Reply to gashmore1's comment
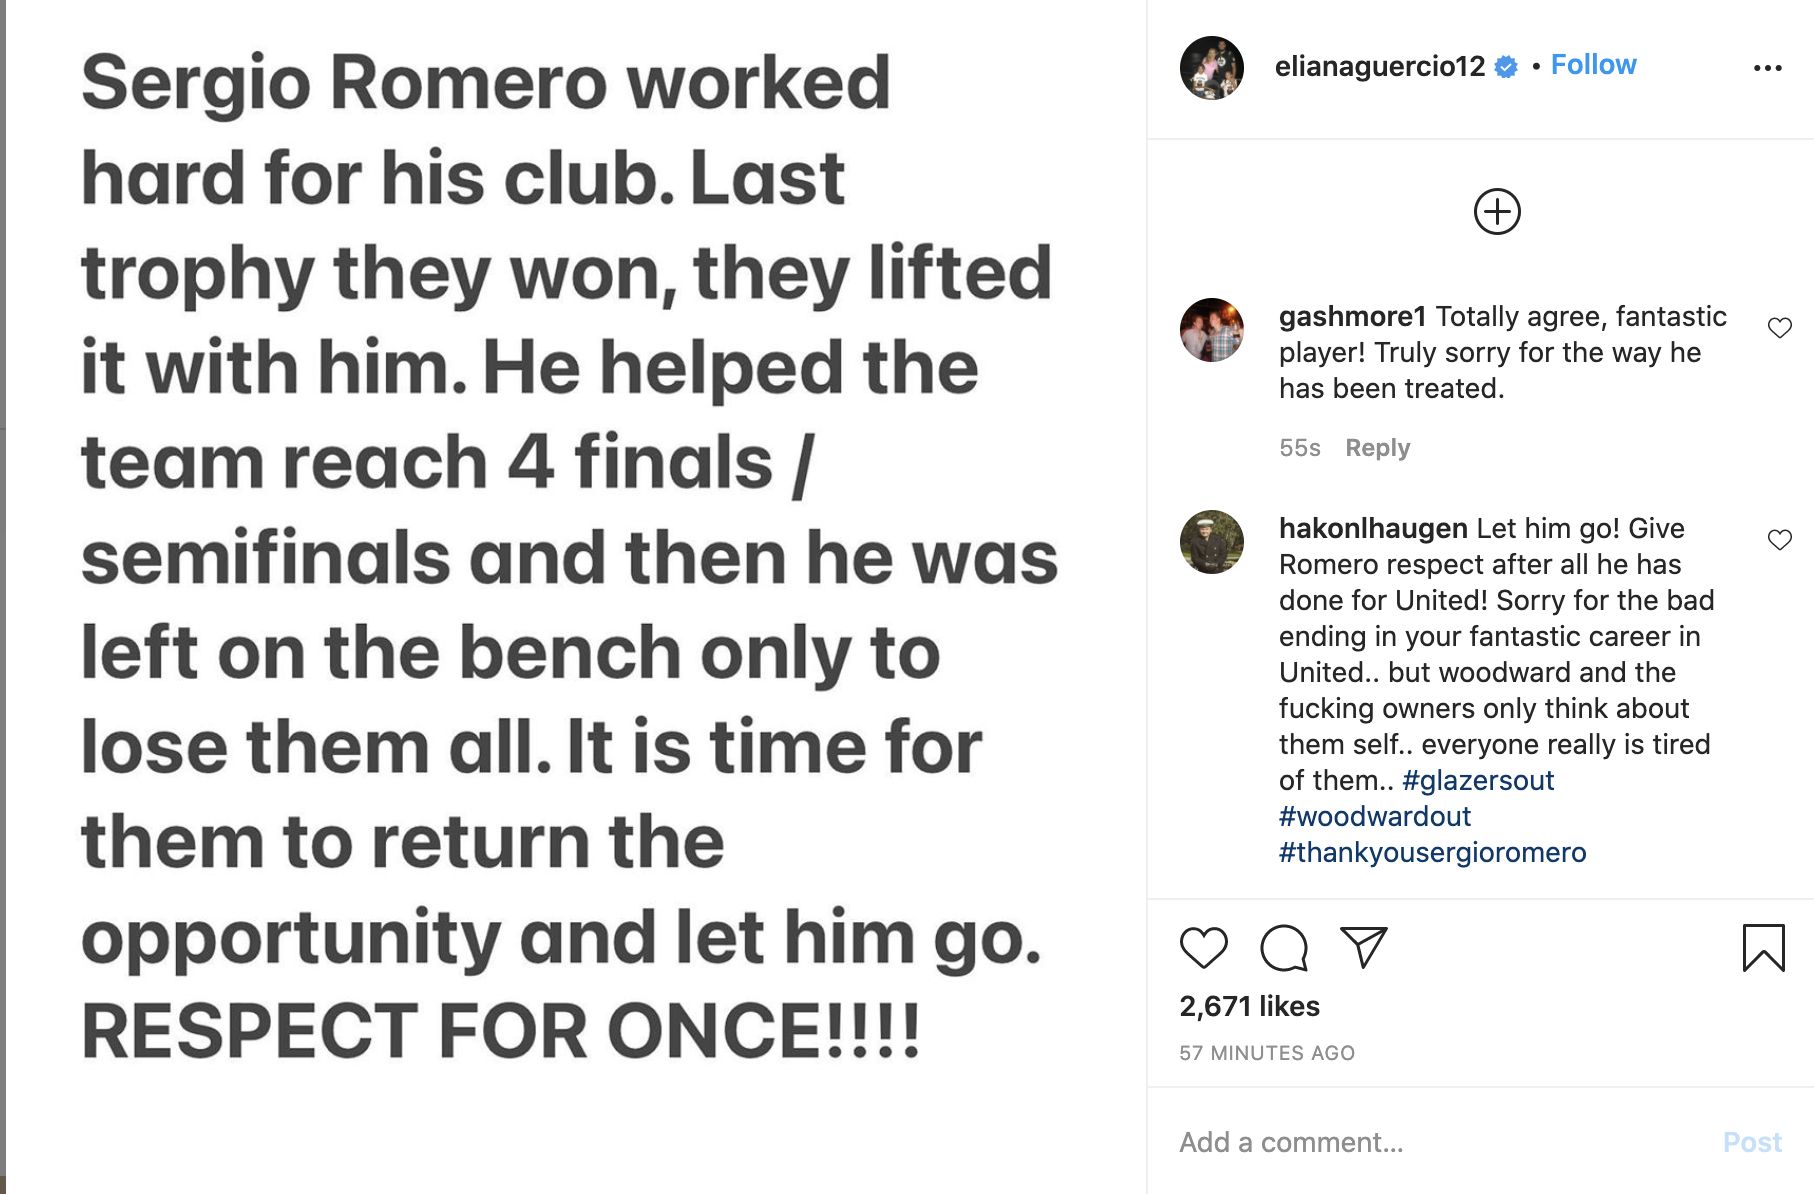 coord(1377,448)
